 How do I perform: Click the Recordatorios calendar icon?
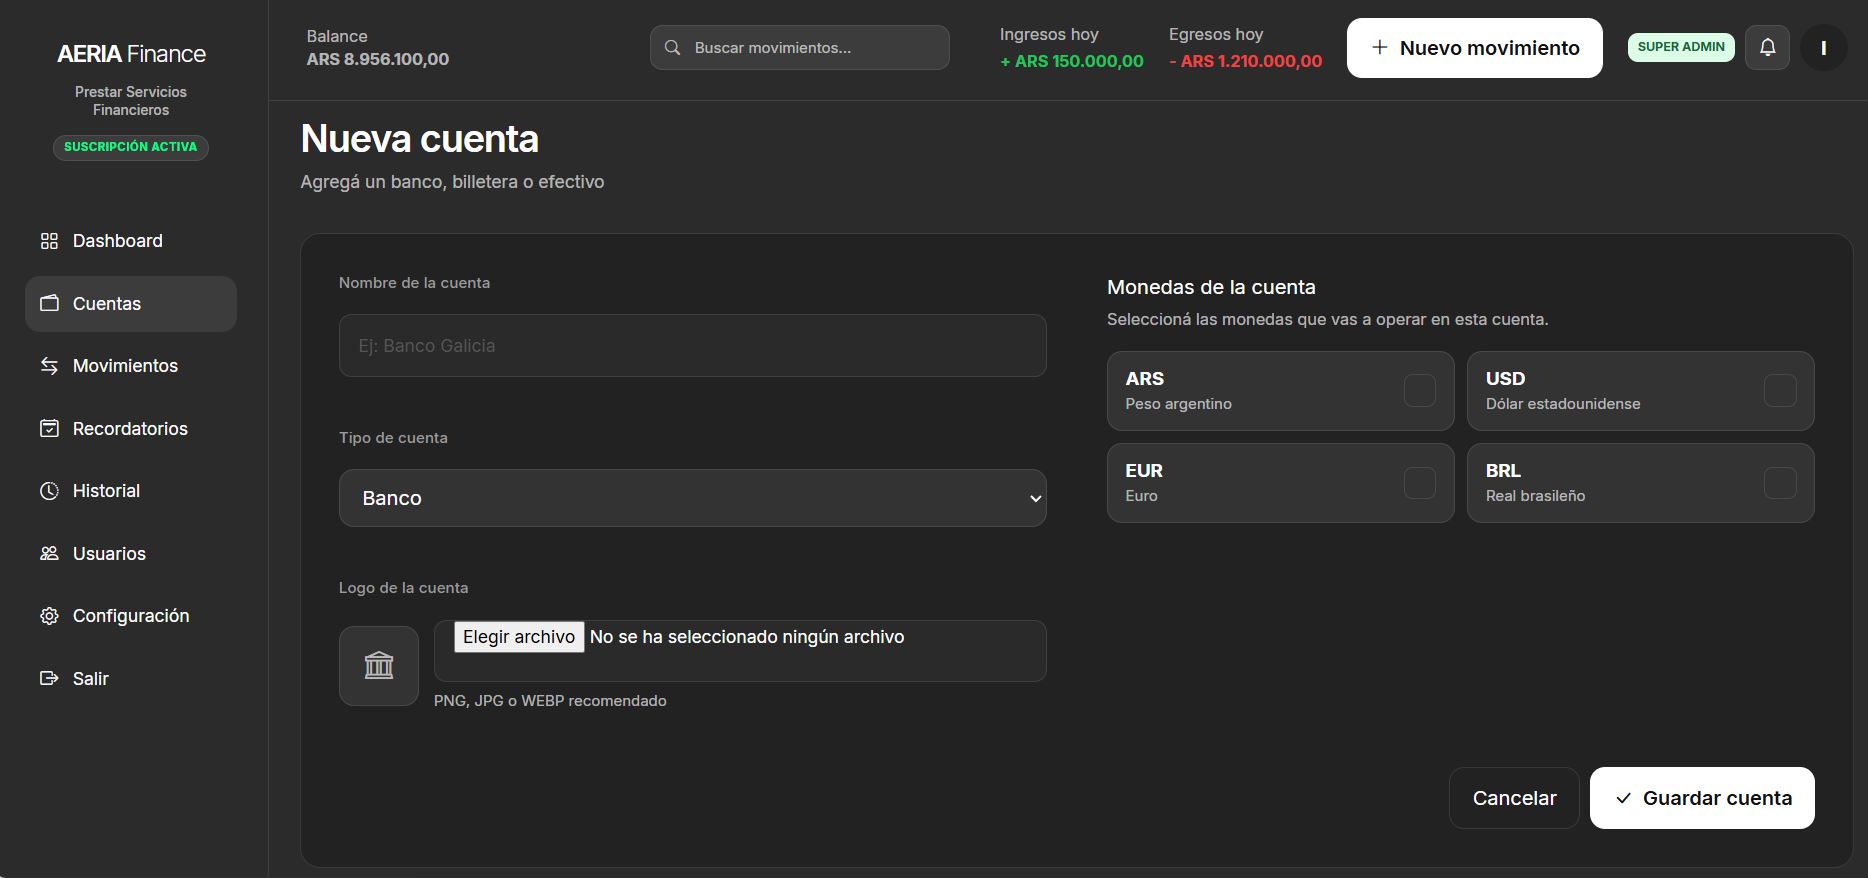tap(49, 428)
